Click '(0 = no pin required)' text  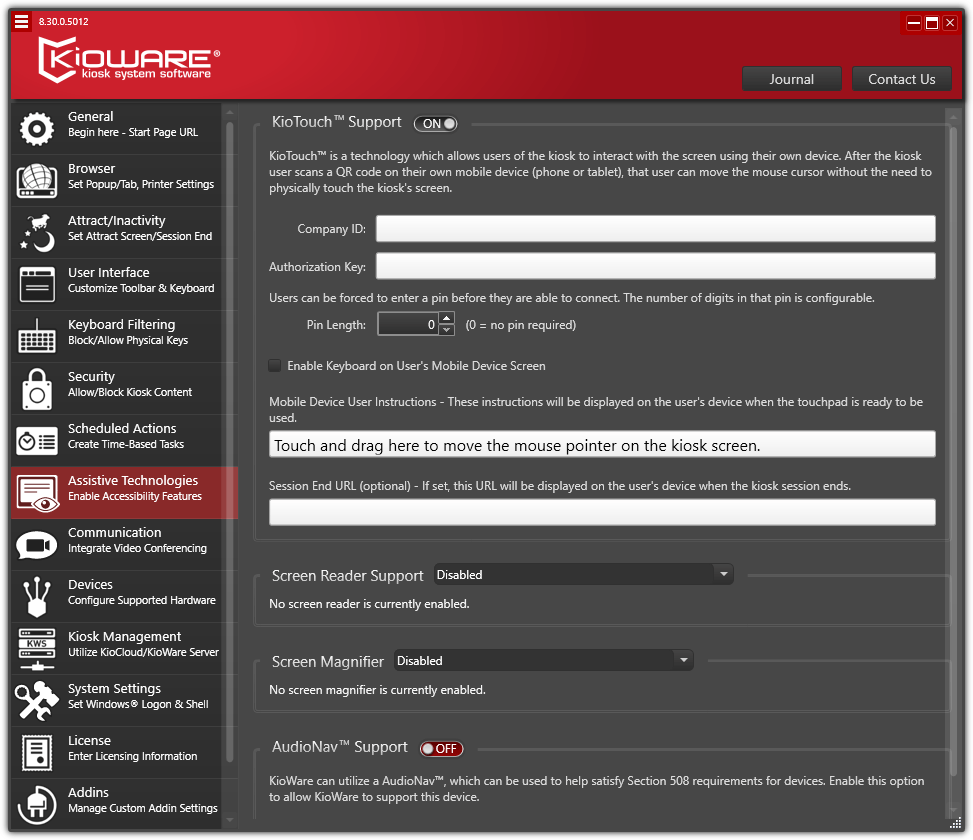click(521, 325)
